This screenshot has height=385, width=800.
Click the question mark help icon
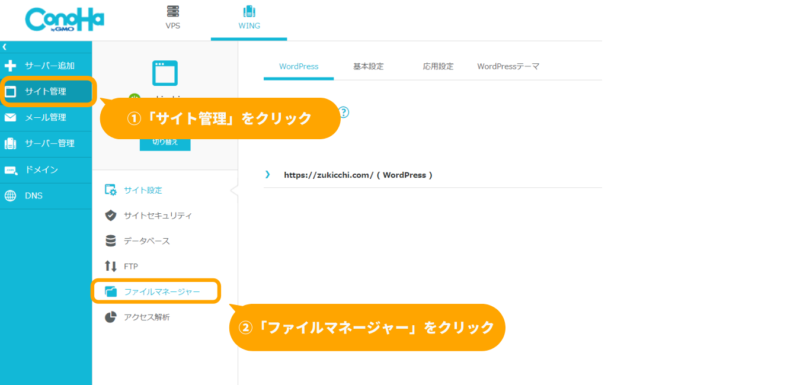pyautogui.click(x=344, y=112)
